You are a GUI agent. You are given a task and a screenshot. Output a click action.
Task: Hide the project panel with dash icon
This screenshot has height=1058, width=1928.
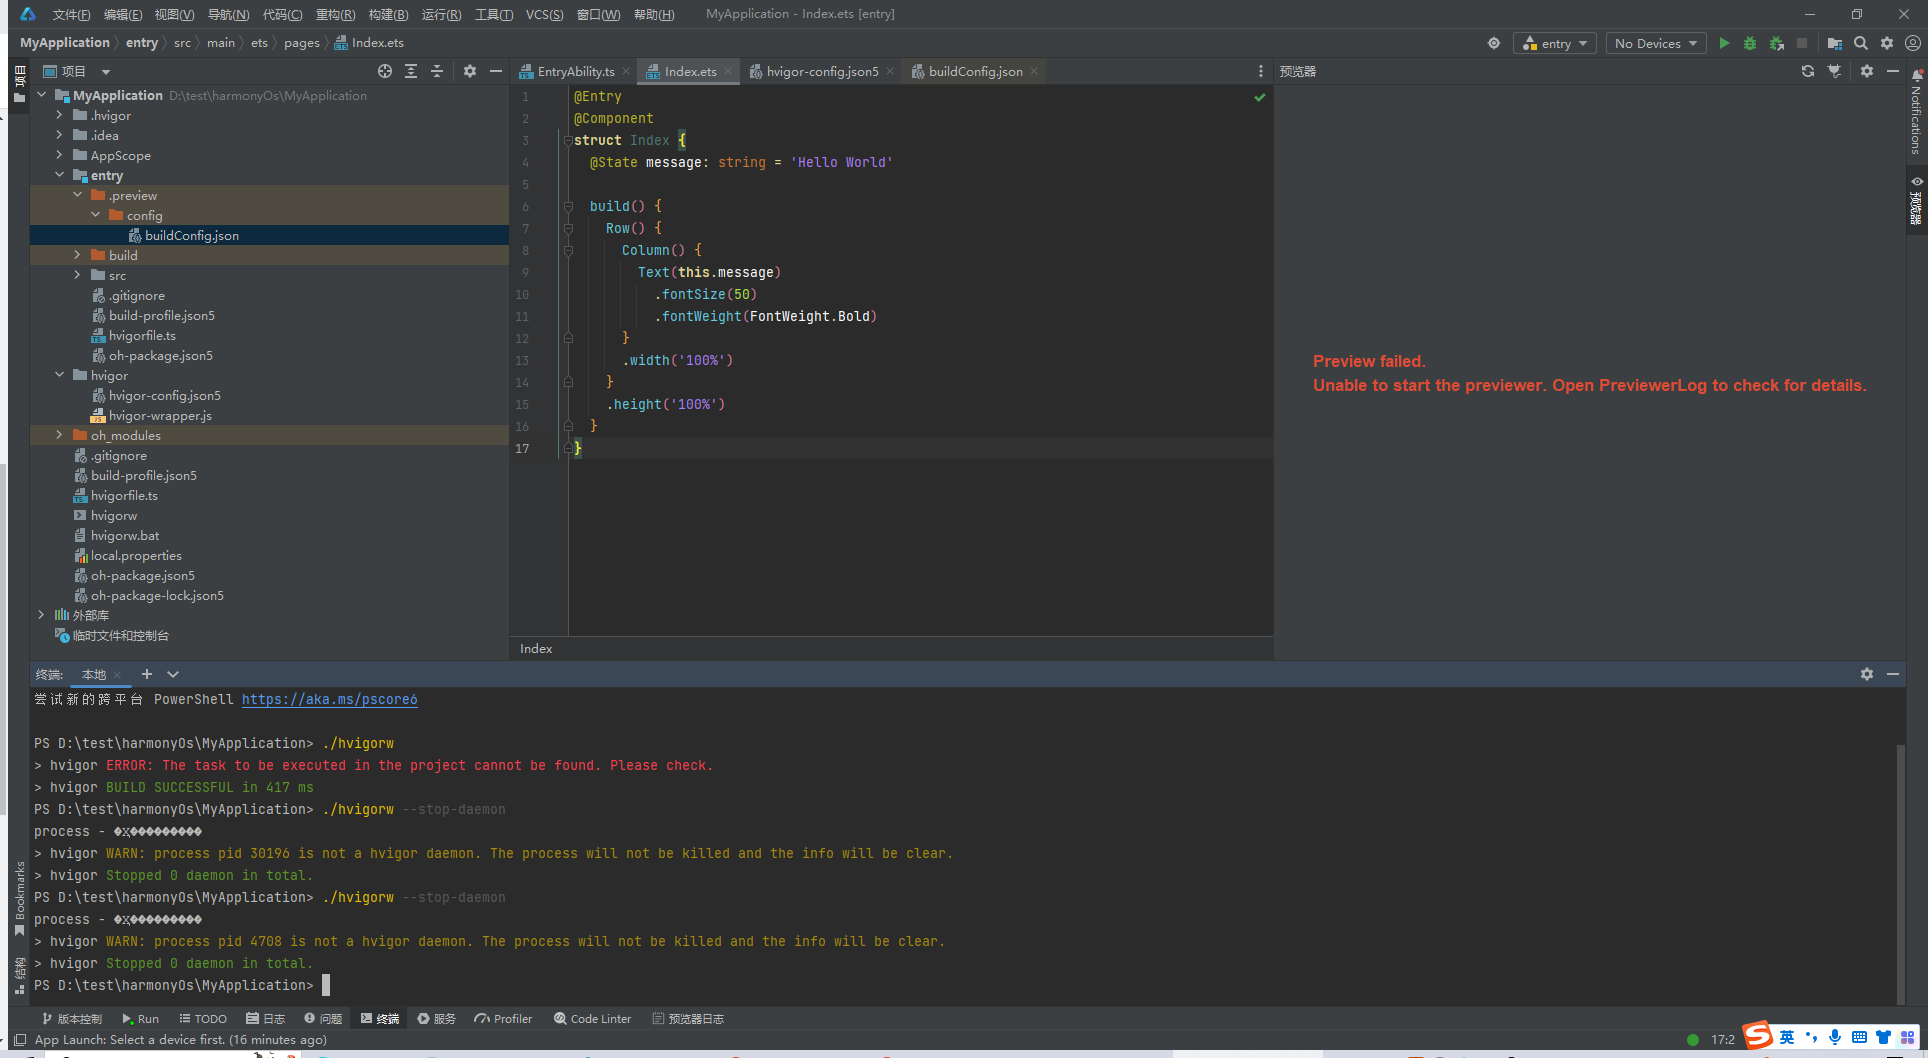click(495, 71)
